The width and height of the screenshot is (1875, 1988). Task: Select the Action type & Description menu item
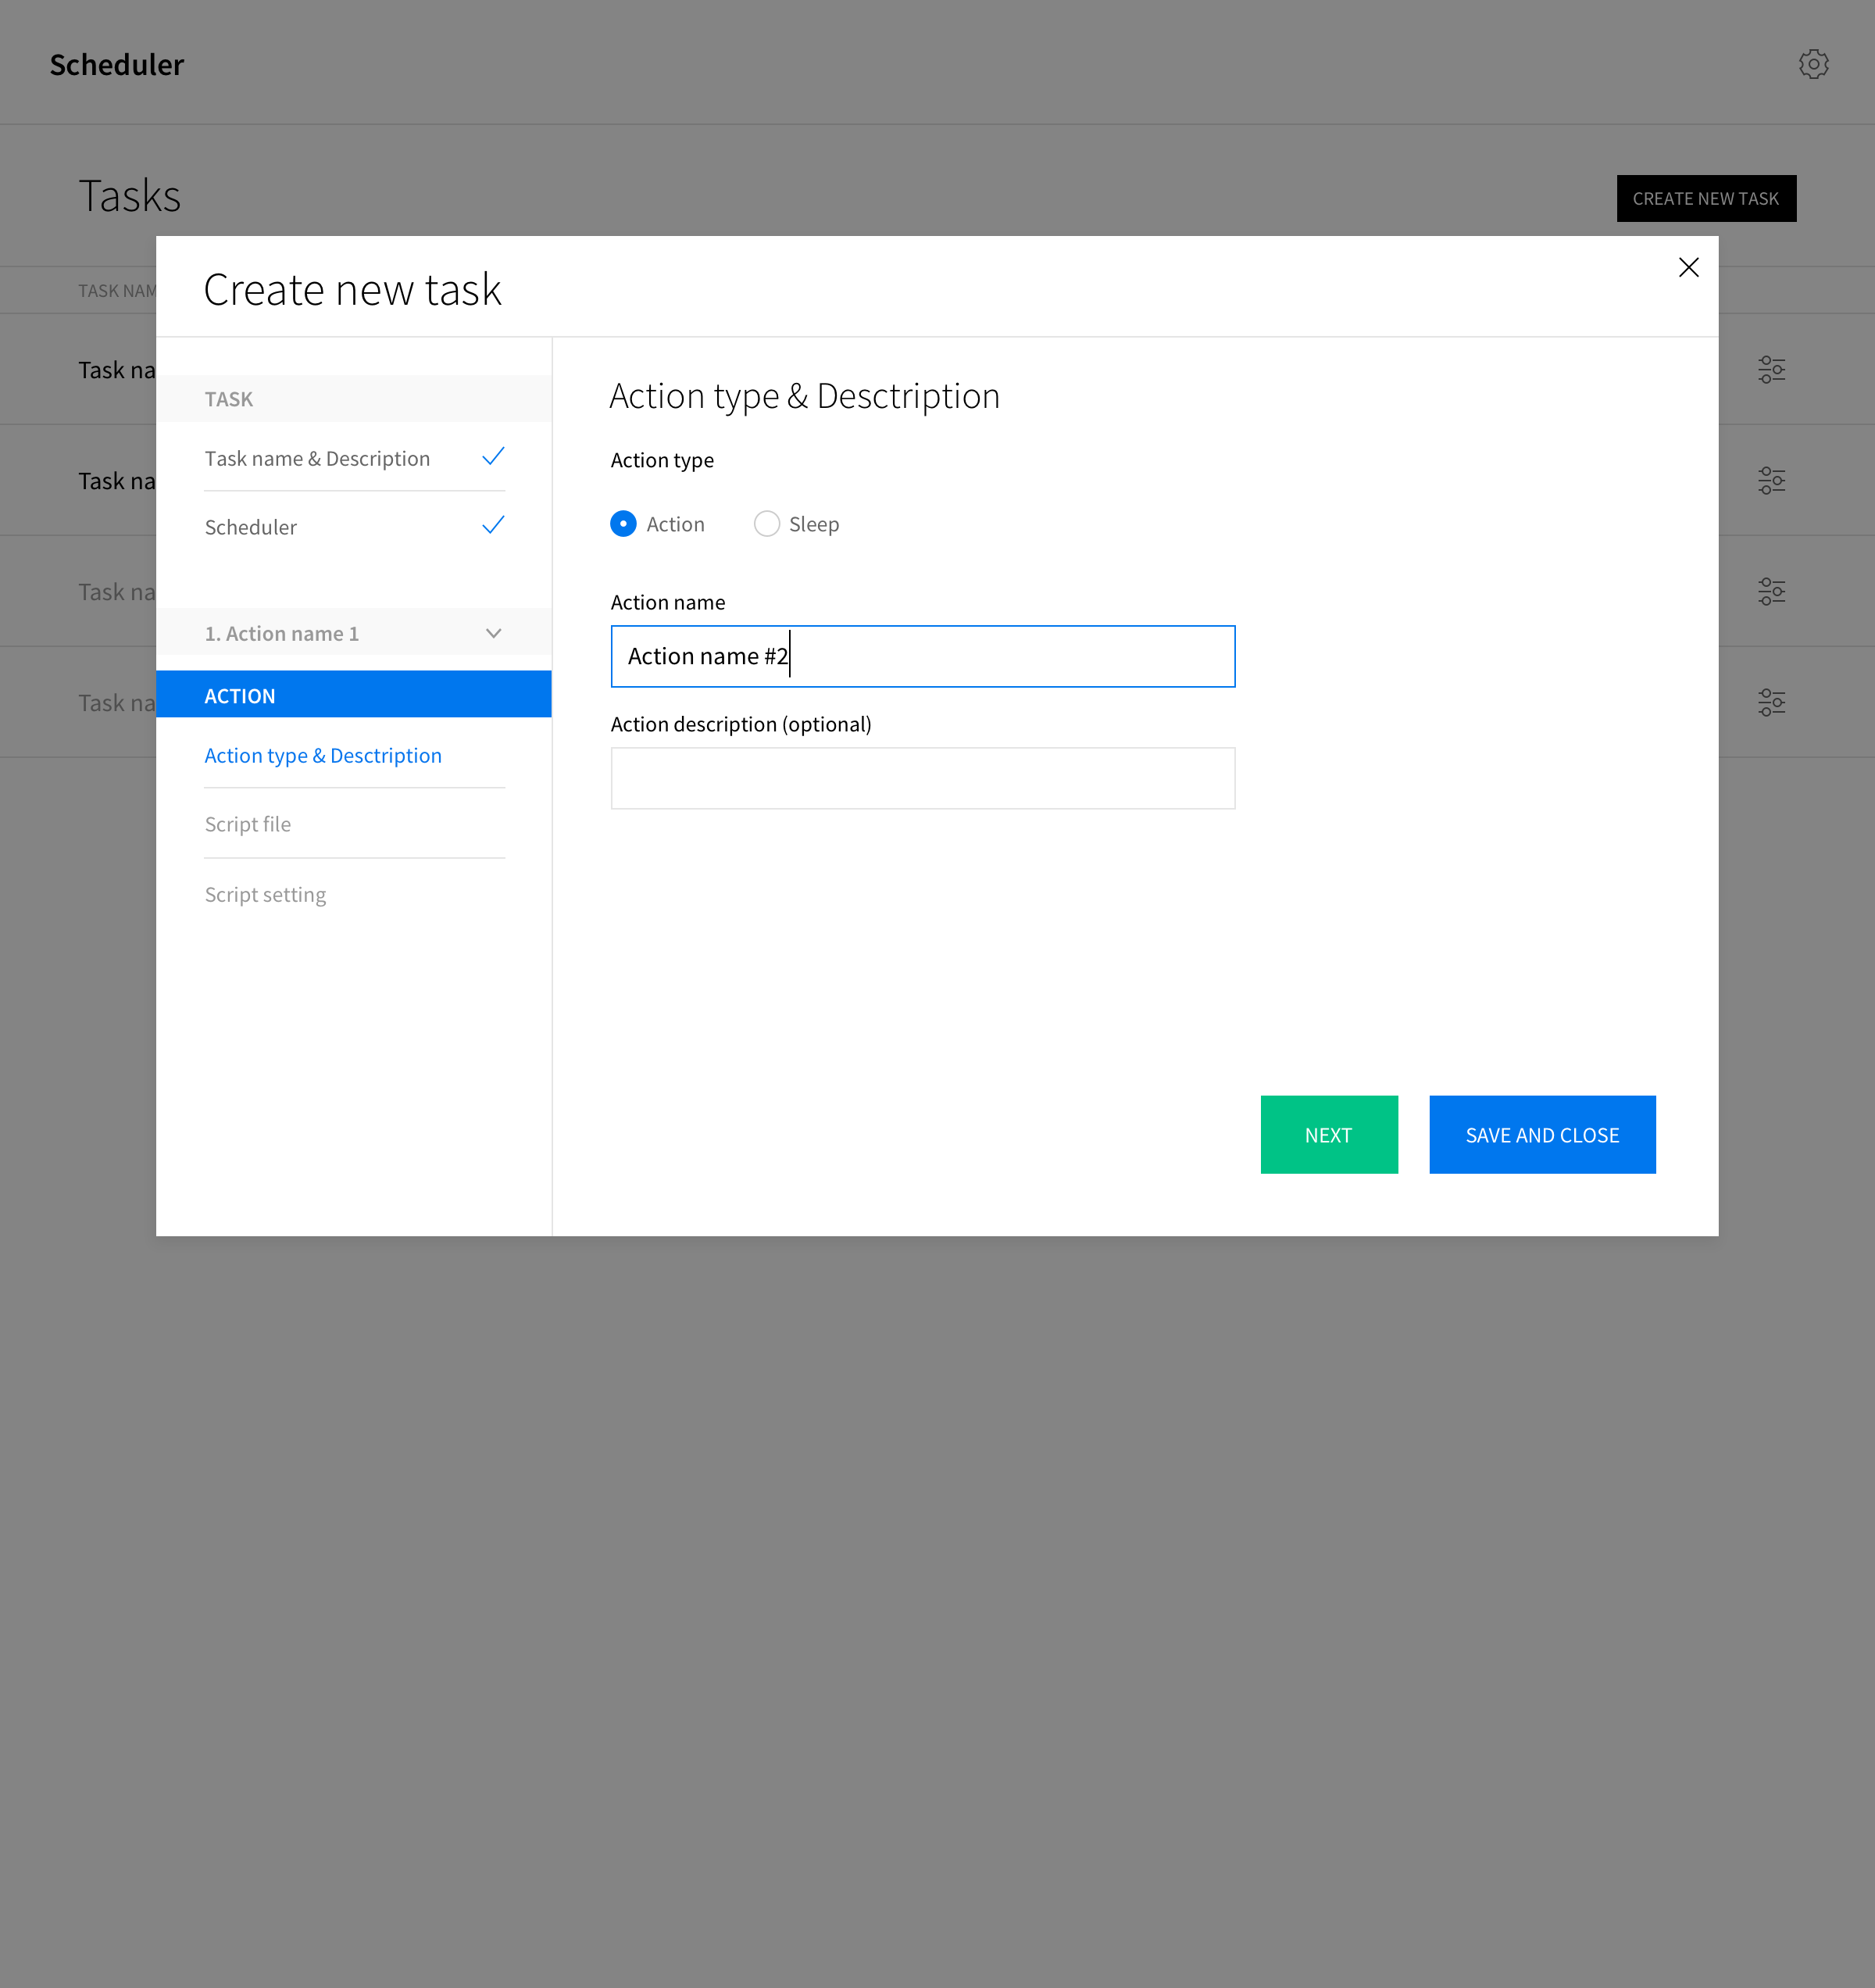pos(323,754)
